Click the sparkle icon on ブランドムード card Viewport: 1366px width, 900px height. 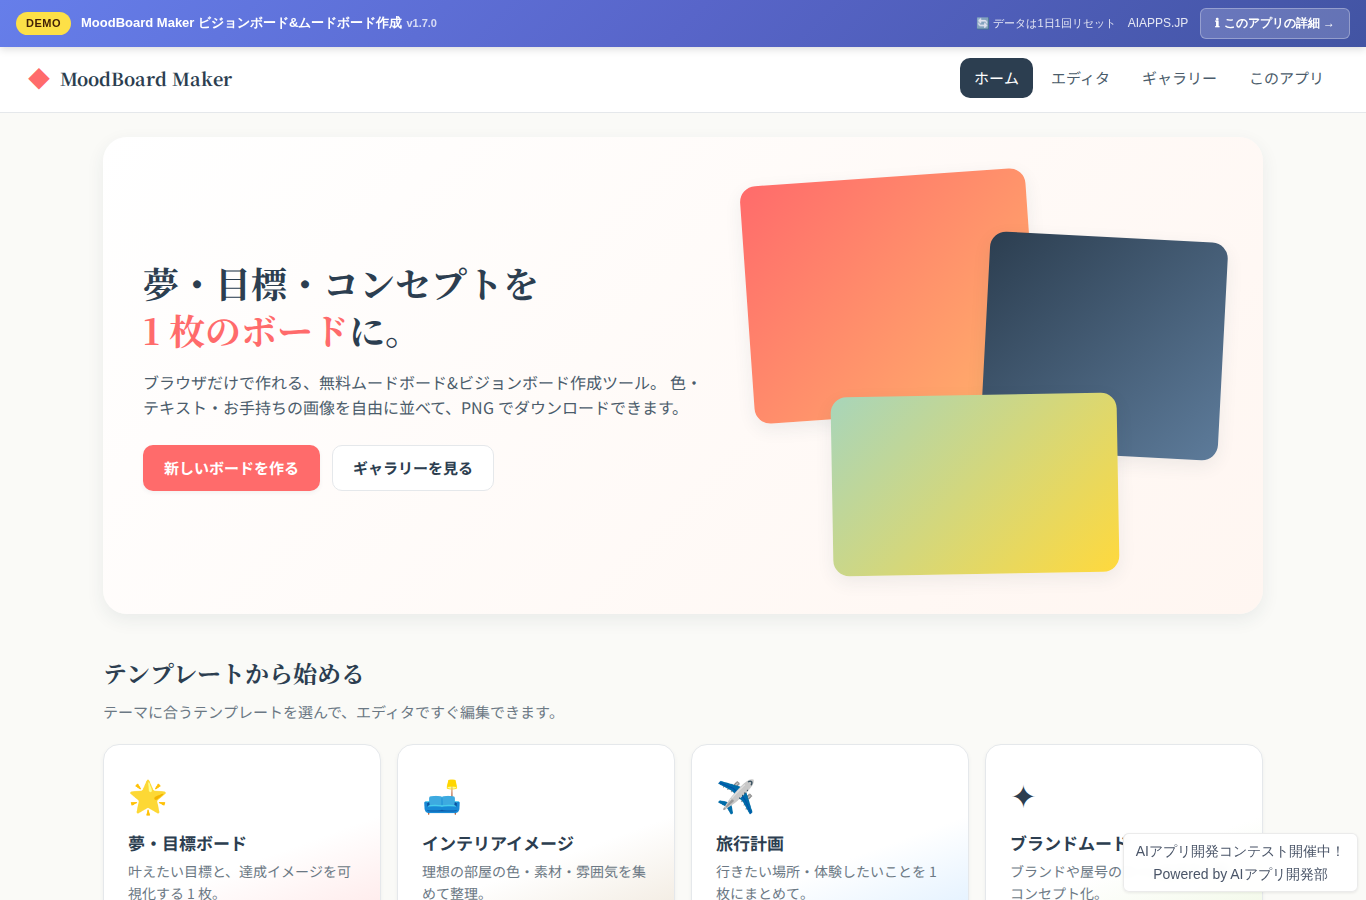1023,797
